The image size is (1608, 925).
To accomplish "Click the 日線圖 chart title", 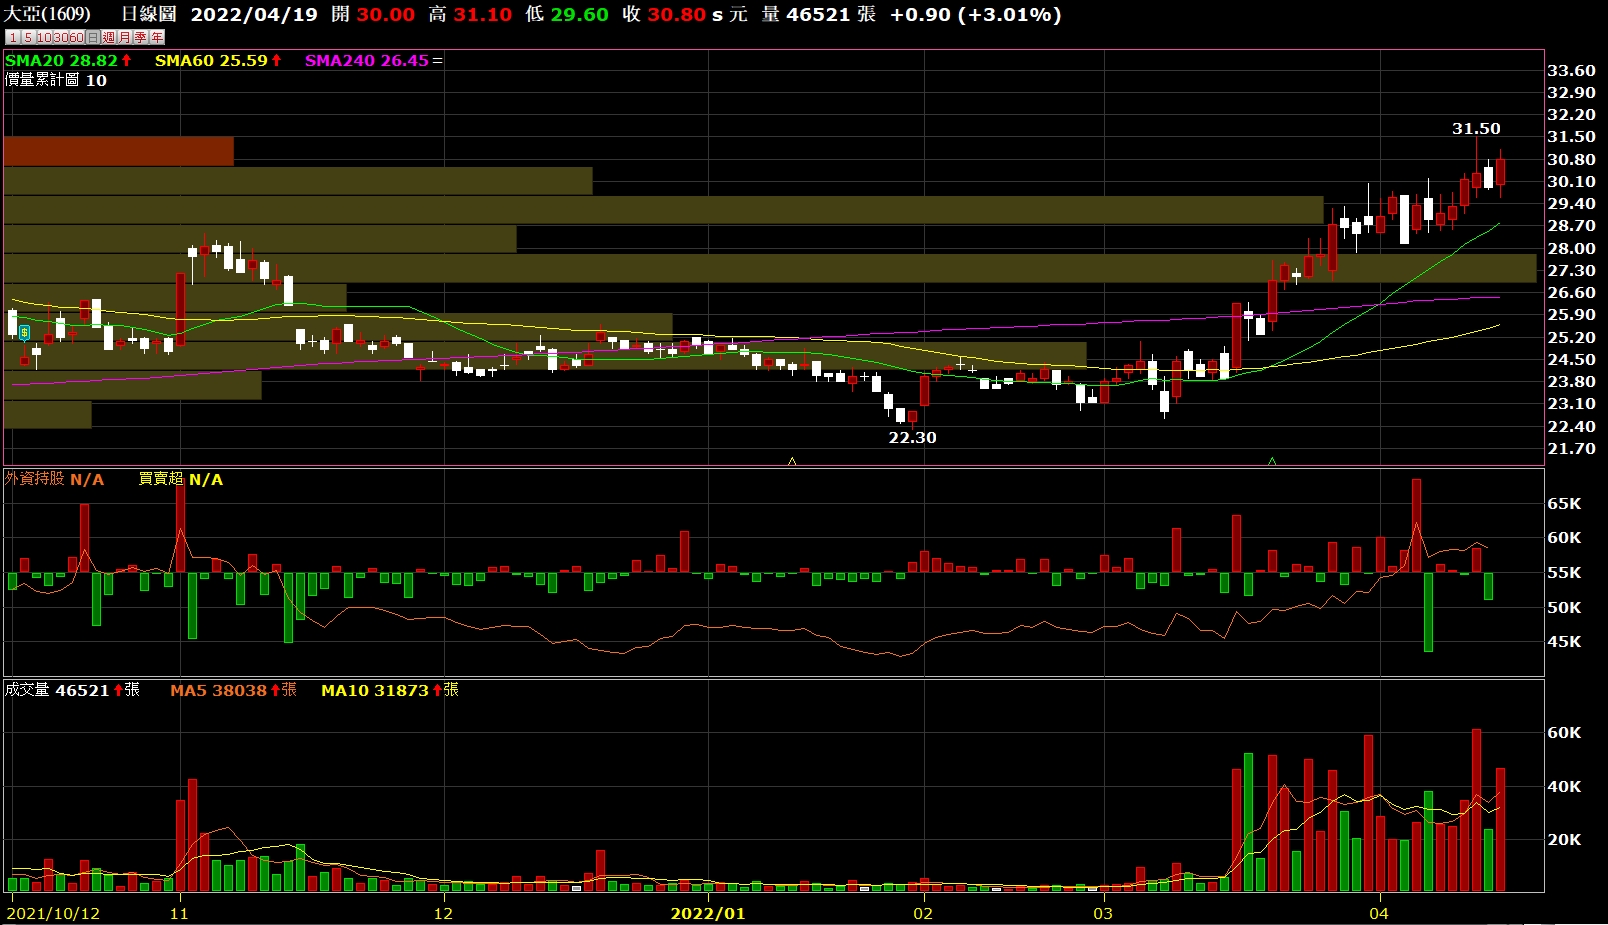I will point(148,14).
